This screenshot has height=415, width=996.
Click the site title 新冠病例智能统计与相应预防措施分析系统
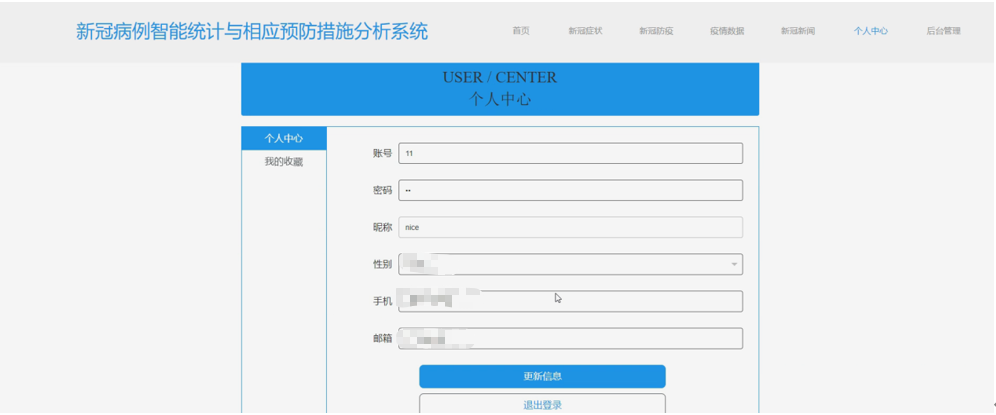pyautogui.click(x=252, y=31)
